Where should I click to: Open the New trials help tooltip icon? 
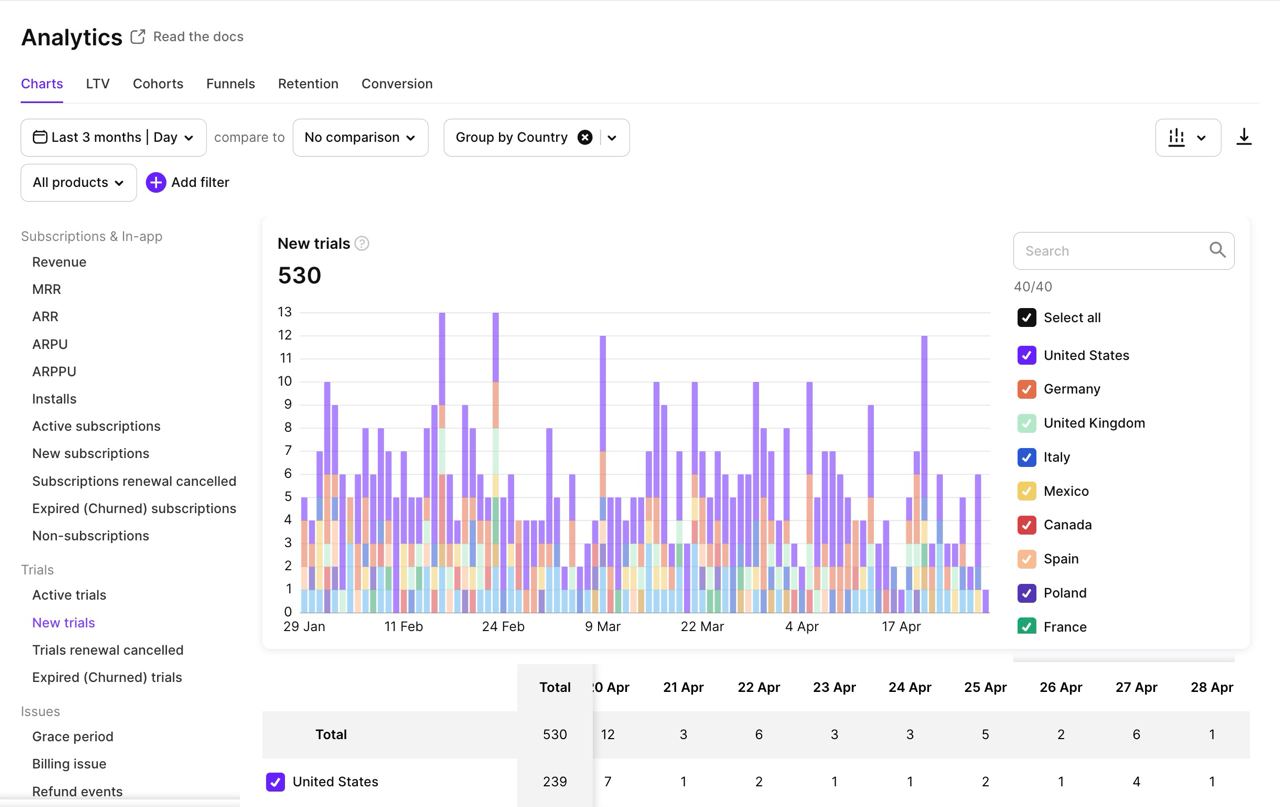point(362,243)
